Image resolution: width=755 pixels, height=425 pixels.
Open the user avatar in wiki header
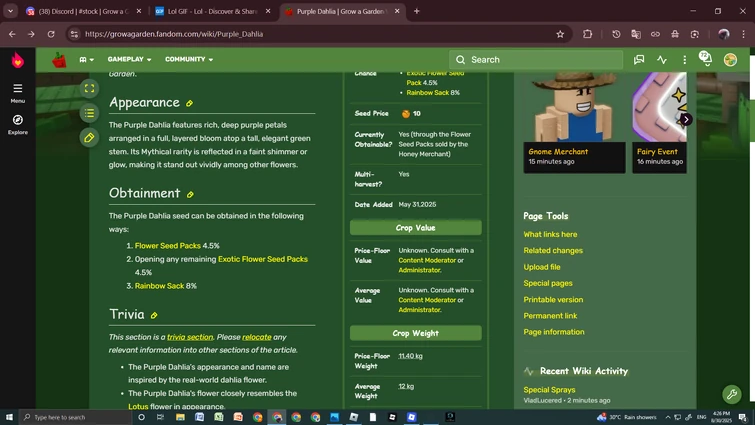click(730, 60)
